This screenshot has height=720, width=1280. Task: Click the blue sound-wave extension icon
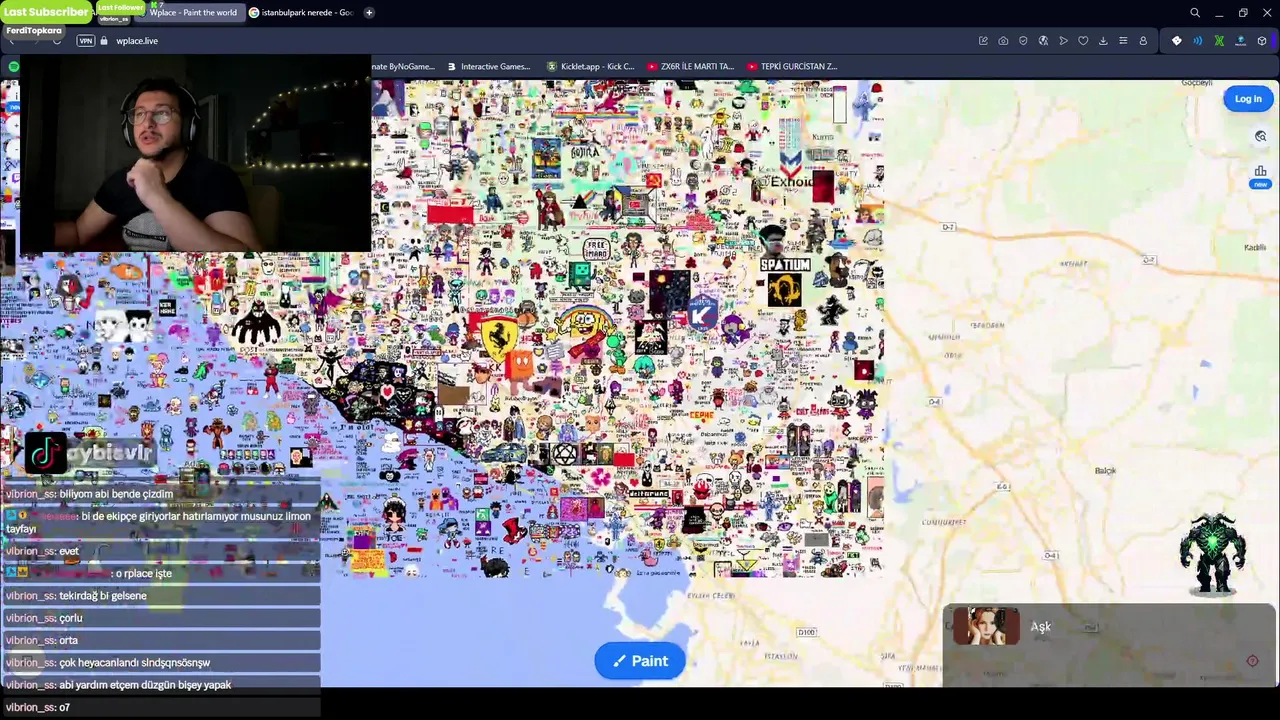(x=1198, y=41)
